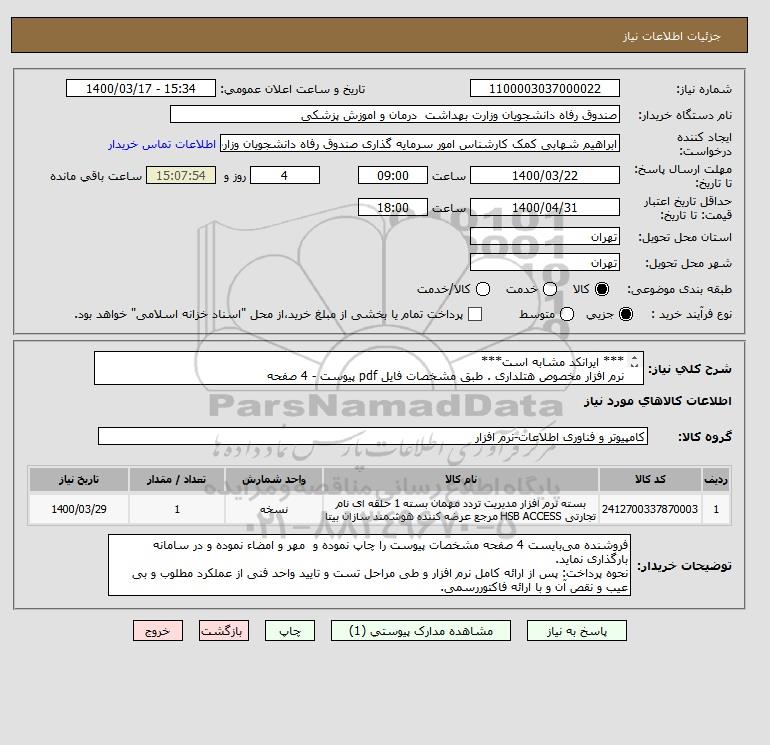Image resolution: width=770 pixels, height=745 pixels.
Task: Open مشاهده مدارک پیوستی (1) button
Action: (x=421, y=631)
